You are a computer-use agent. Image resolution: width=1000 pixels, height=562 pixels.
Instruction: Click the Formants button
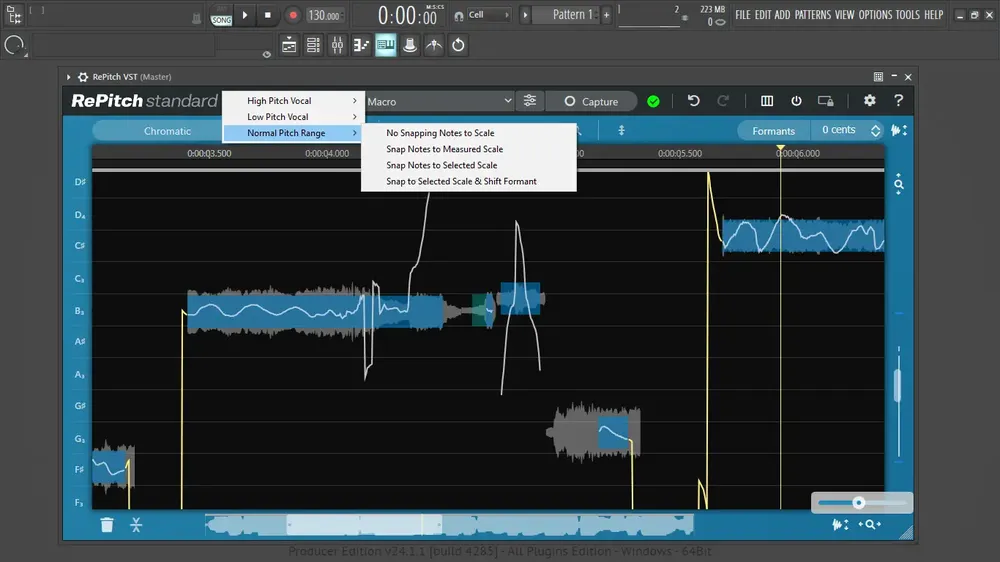[774, 131]
